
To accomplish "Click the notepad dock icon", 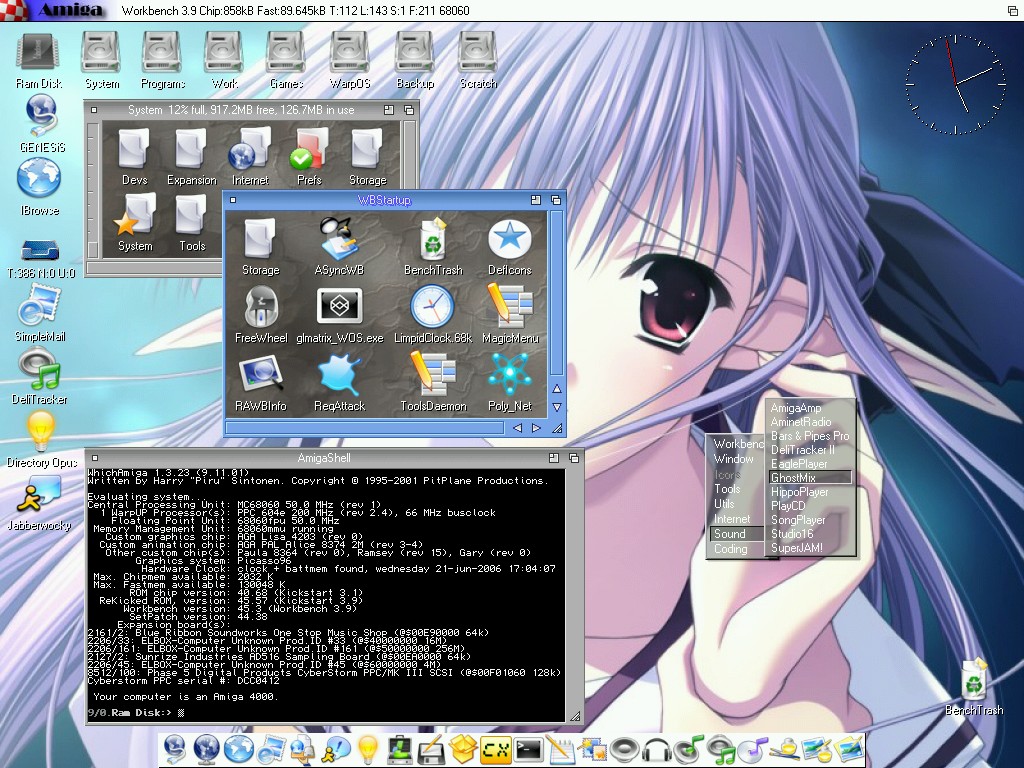I will click(560, 750).
